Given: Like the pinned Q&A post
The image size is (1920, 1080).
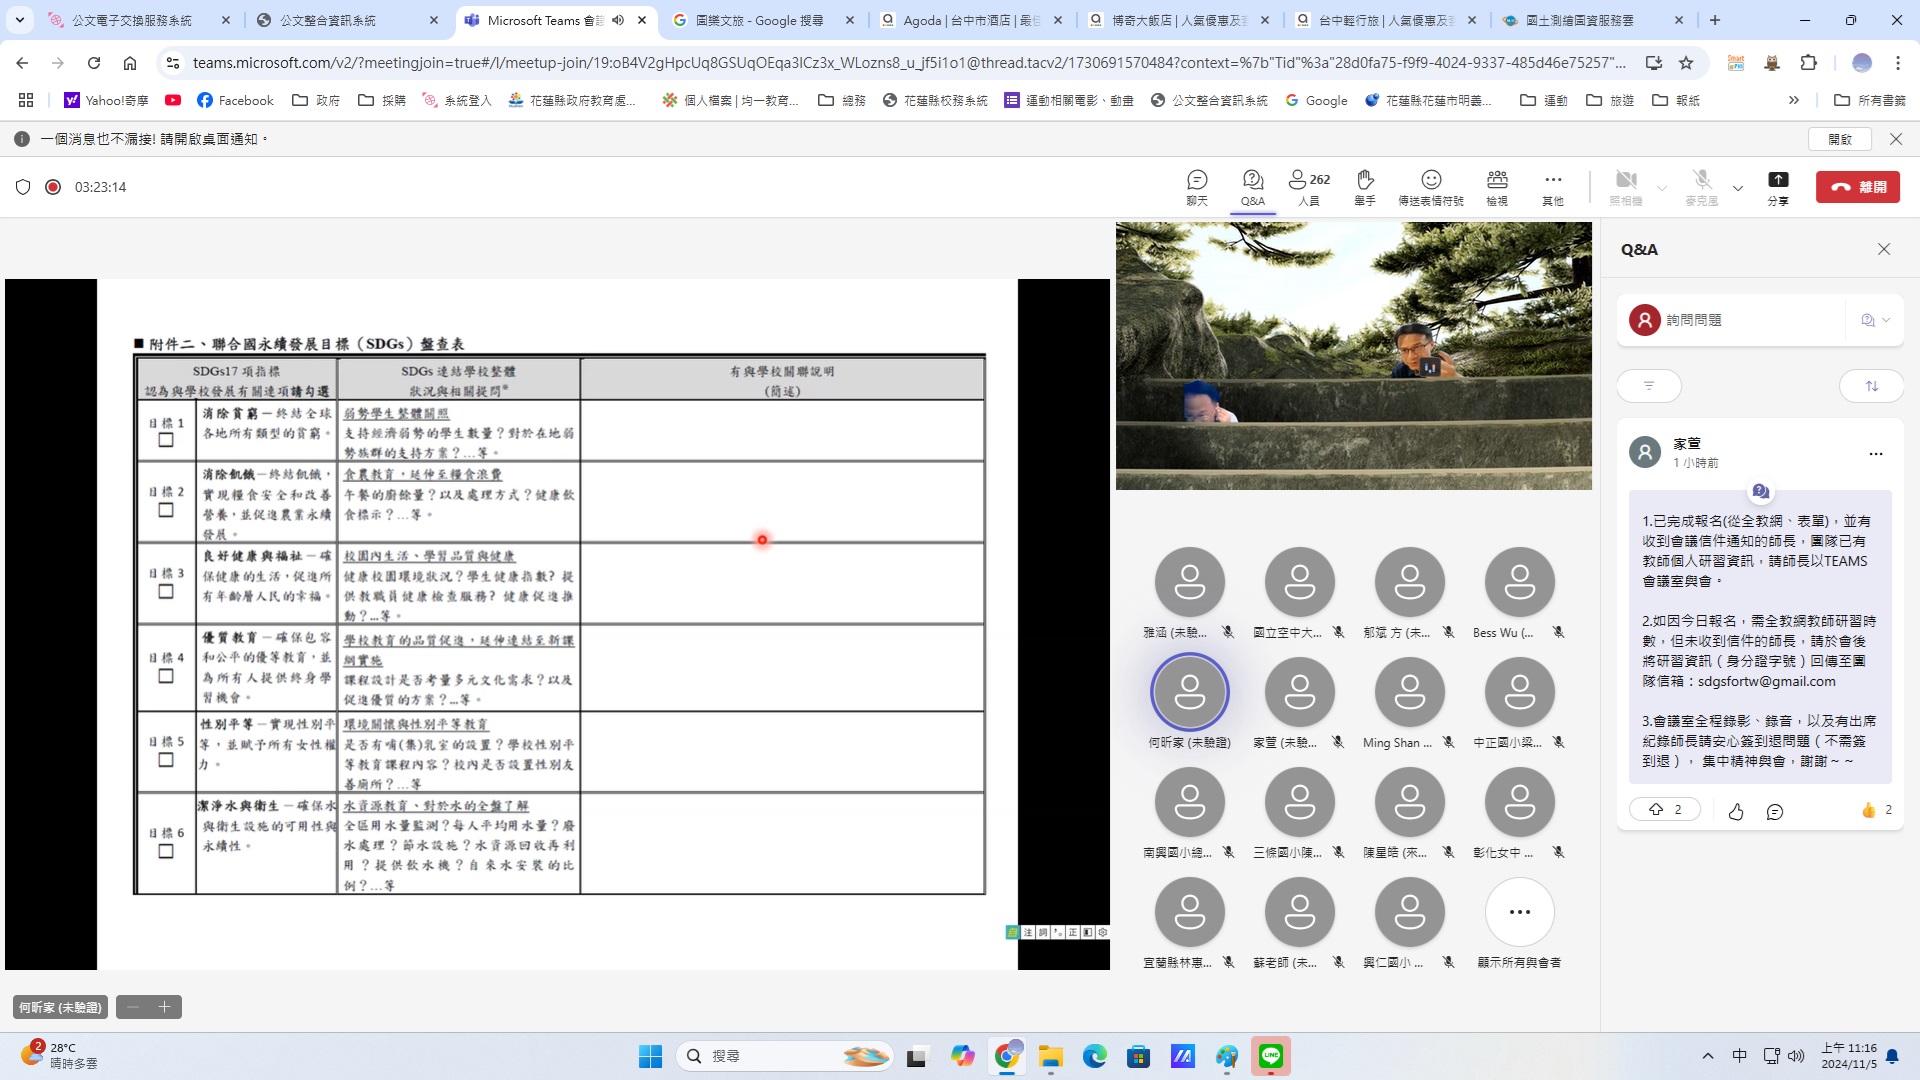Looking at the screenshot, I should [1736, 812].
